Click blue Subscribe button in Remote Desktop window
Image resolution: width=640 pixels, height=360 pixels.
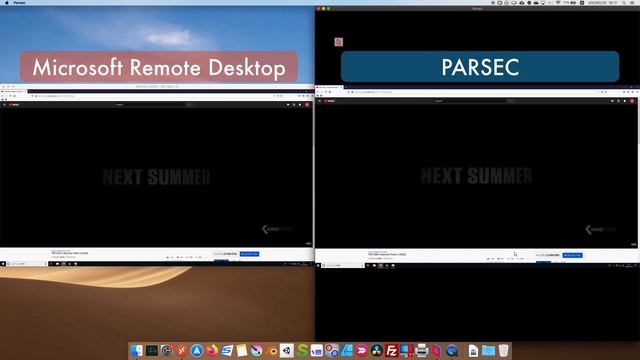coord(249,254)
